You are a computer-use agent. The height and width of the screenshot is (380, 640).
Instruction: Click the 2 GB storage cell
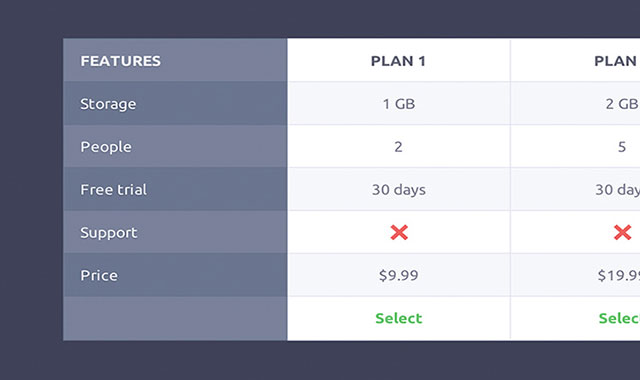(576, 104)
